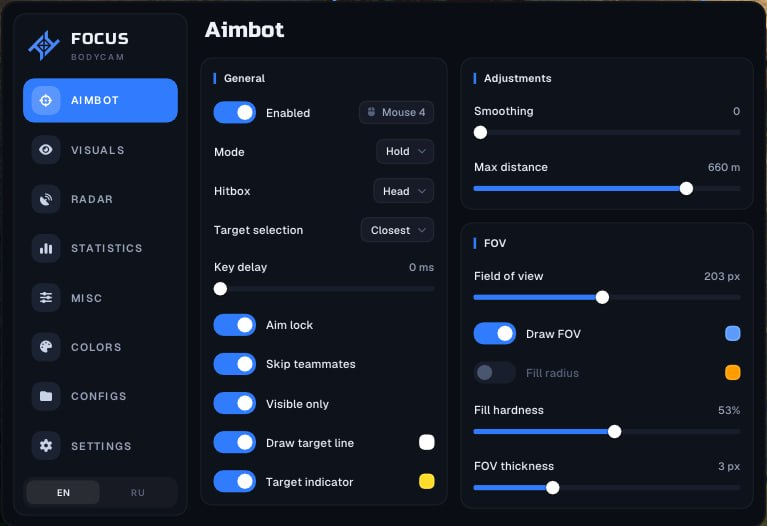Click the Fill hardness slider

[607, 432]
